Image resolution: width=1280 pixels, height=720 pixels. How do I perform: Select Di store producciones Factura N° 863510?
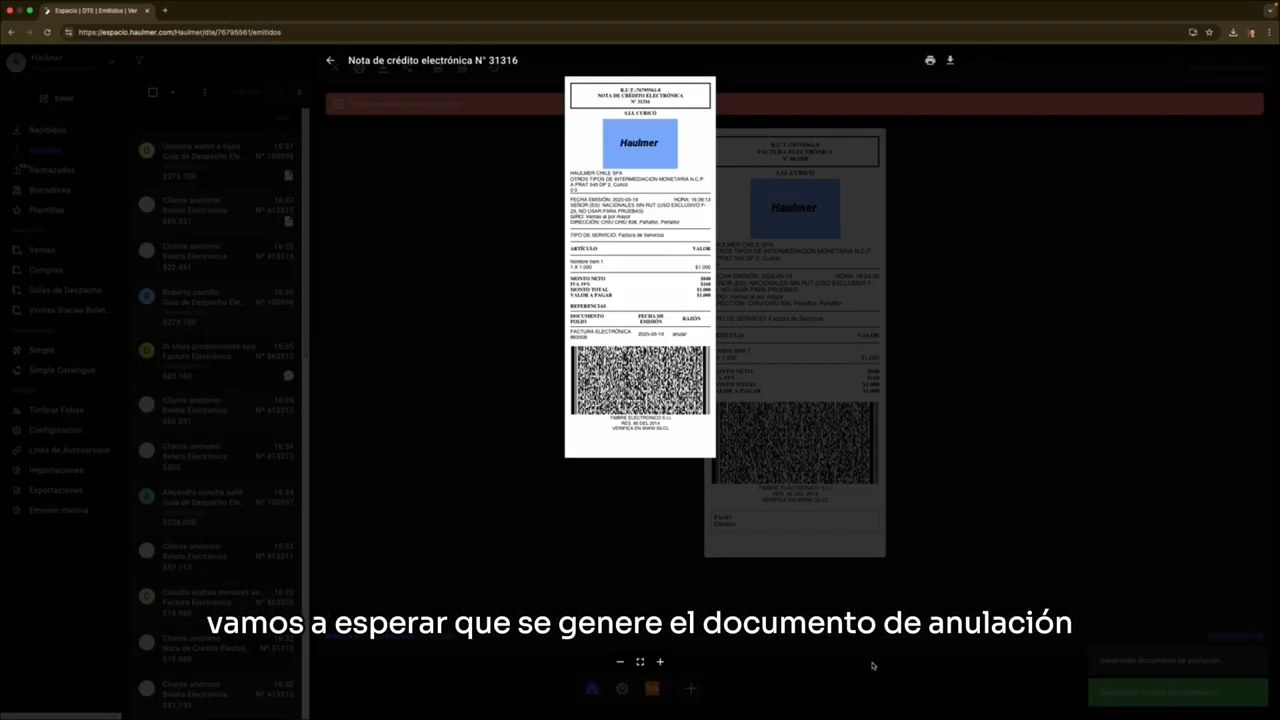tap(216, 361)
